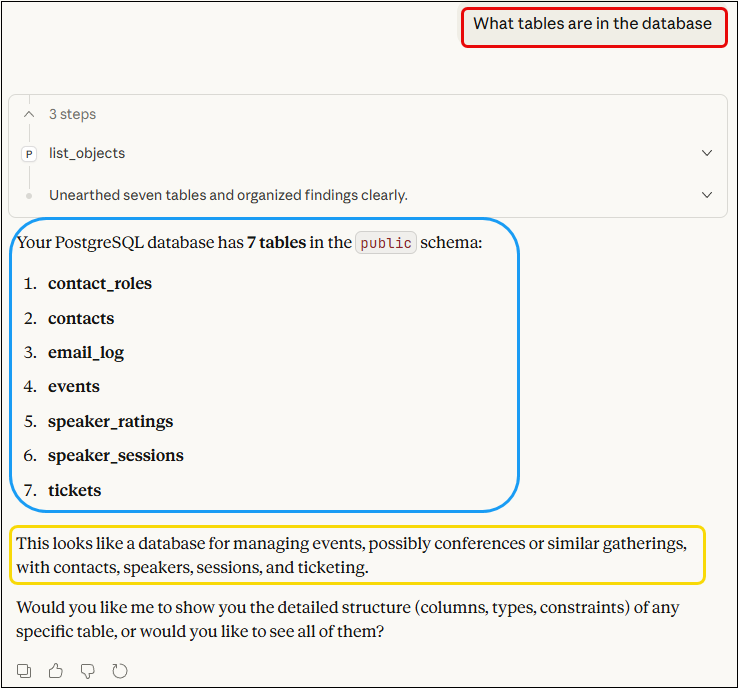
Task: Expand the list_objects step details
Action: point(707,154)
